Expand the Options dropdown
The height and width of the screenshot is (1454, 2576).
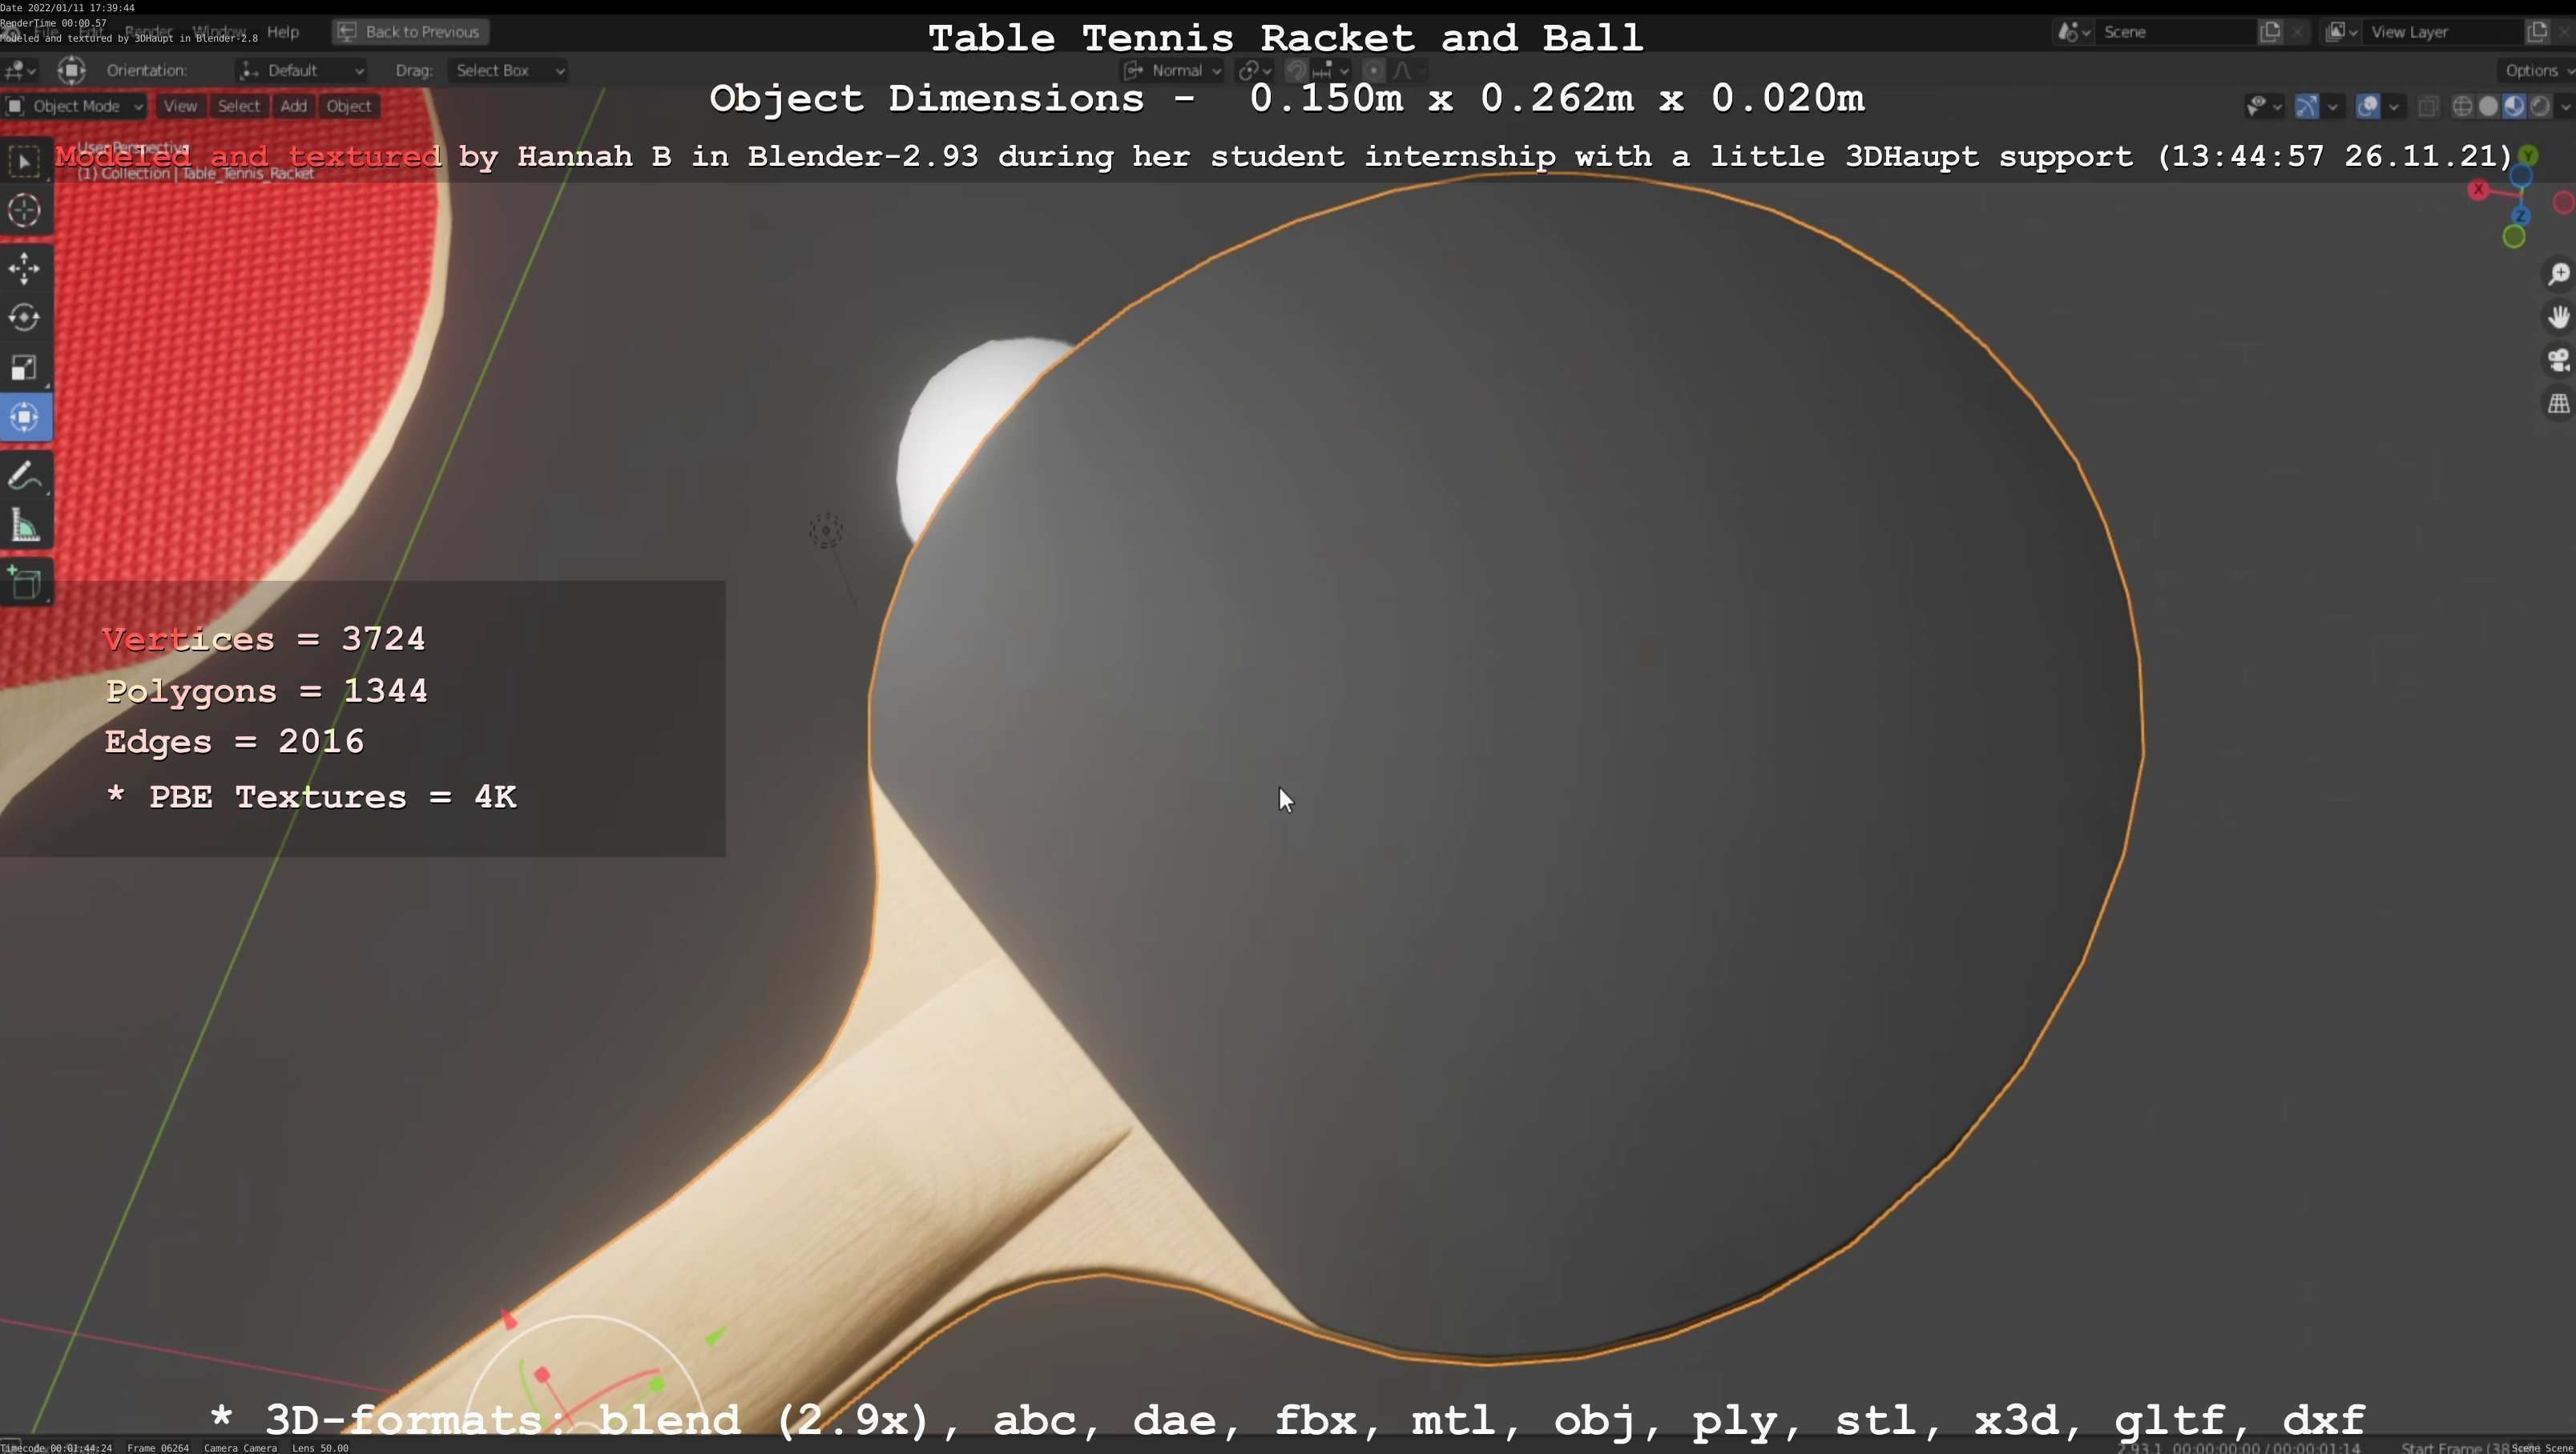pyautogui.click(x=2537, y=70)
